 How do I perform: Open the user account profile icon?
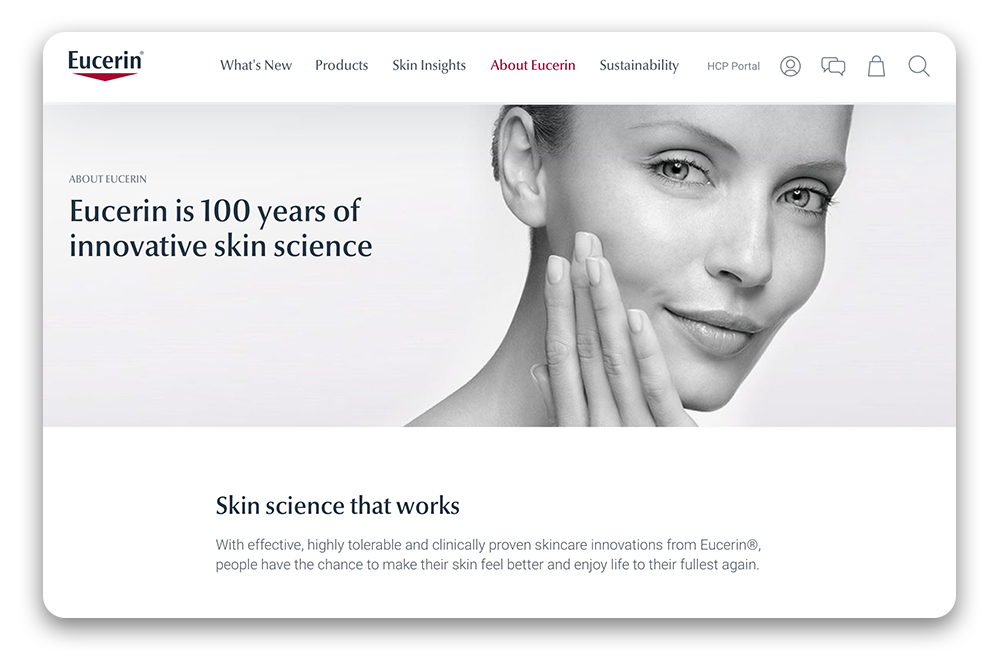(x=790, y=66)
